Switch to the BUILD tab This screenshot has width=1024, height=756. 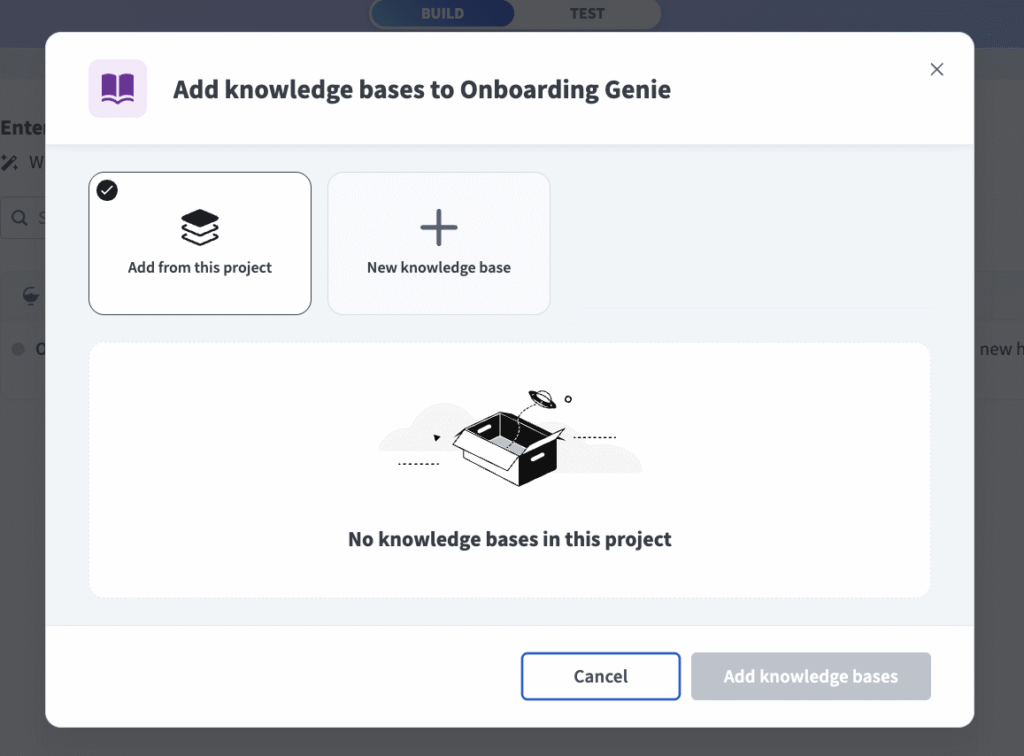click(x=442, y=14)
